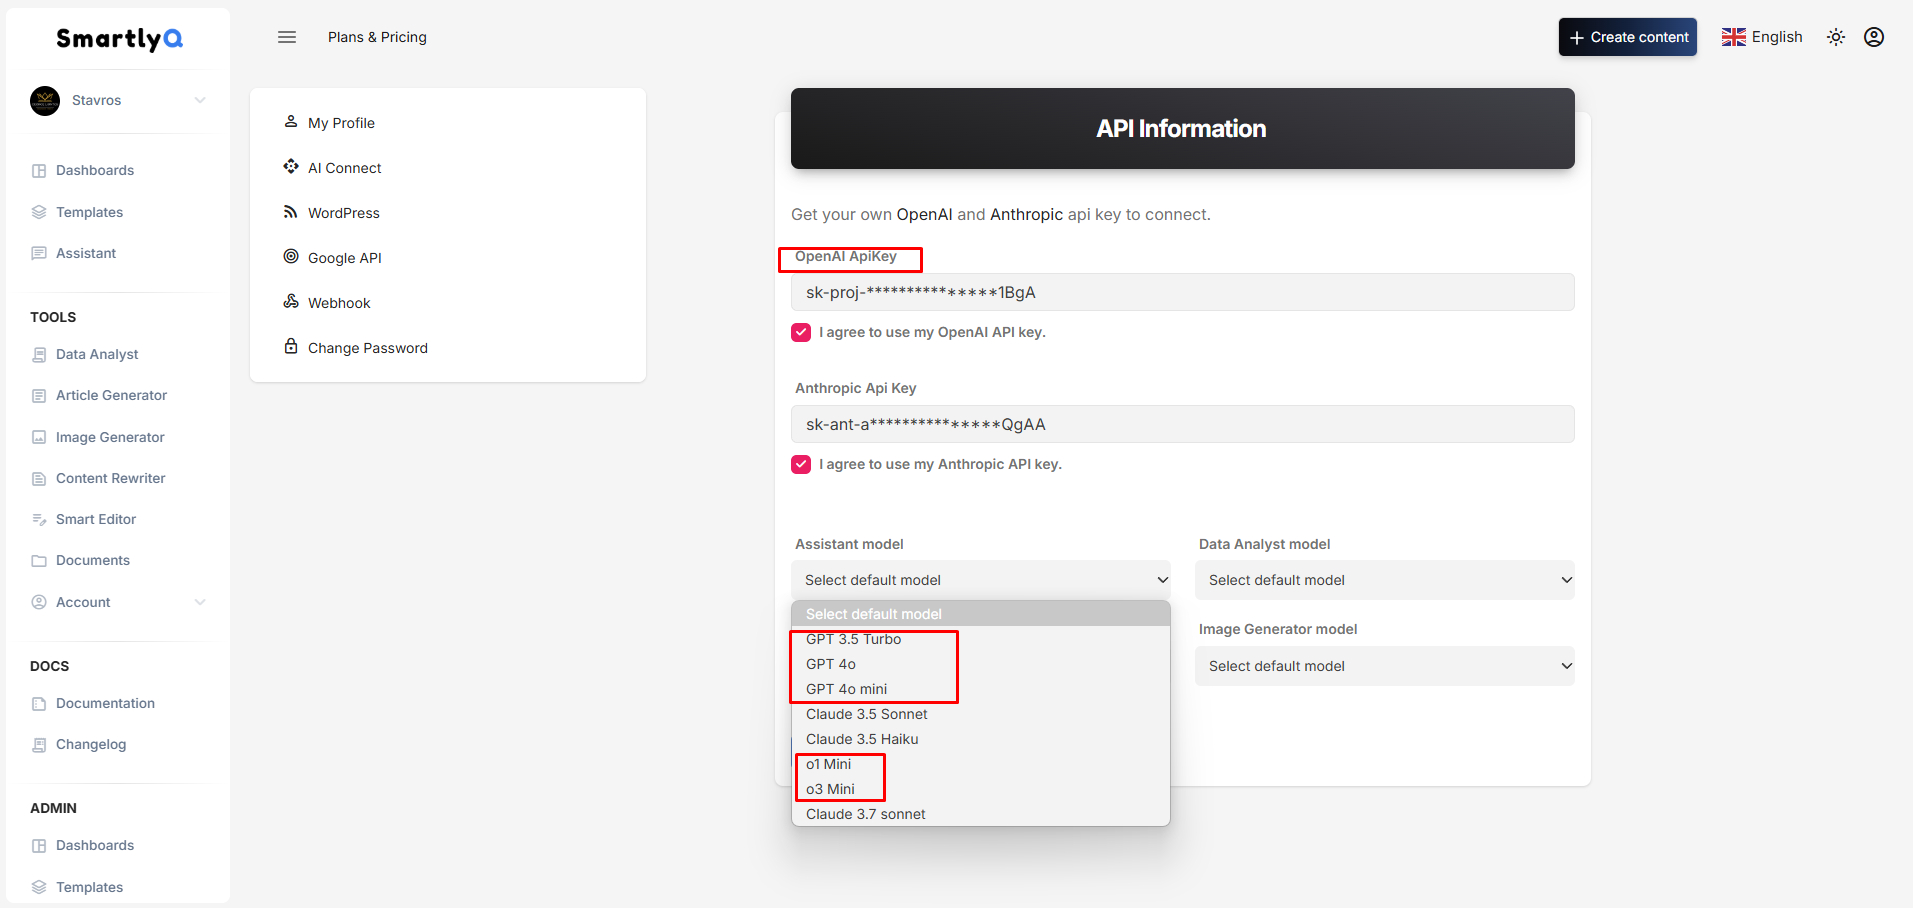
Task: Uncheck agree to use Anthropic API key
Action: [x=801, y=465]
